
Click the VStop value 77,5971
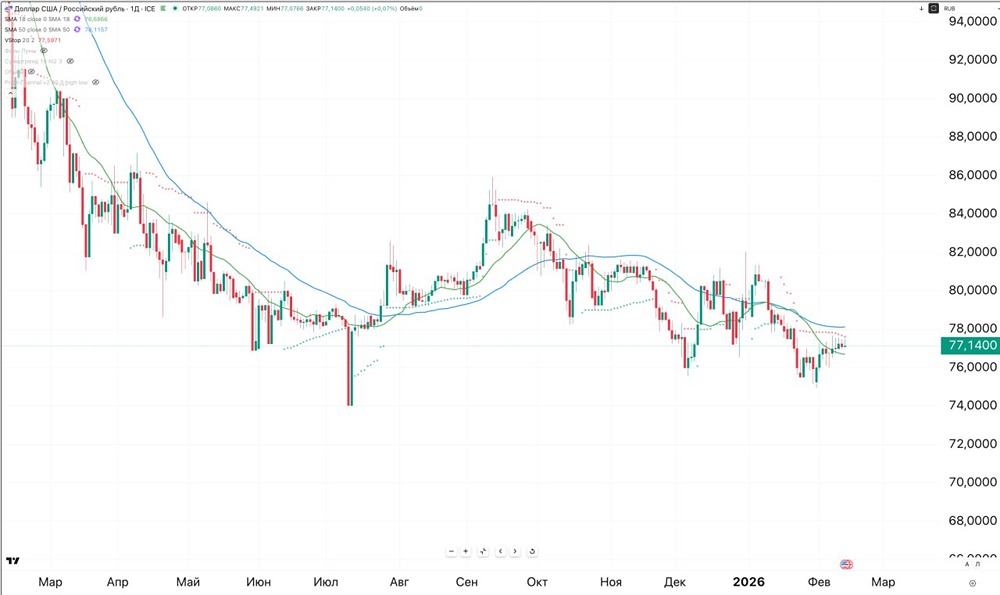click(50, 40)
